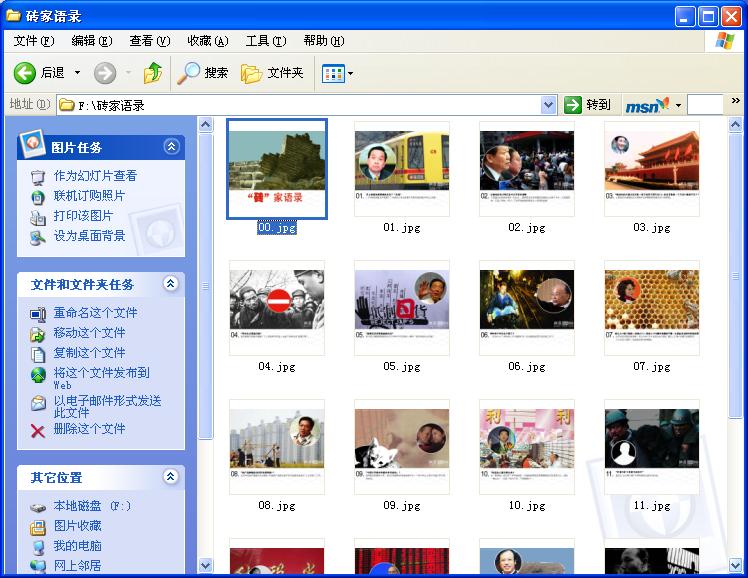The height and width of the screenshot is (578, 748).
Task: Click the 重命名这个文件 link
Action: click(x=95, y=313)
